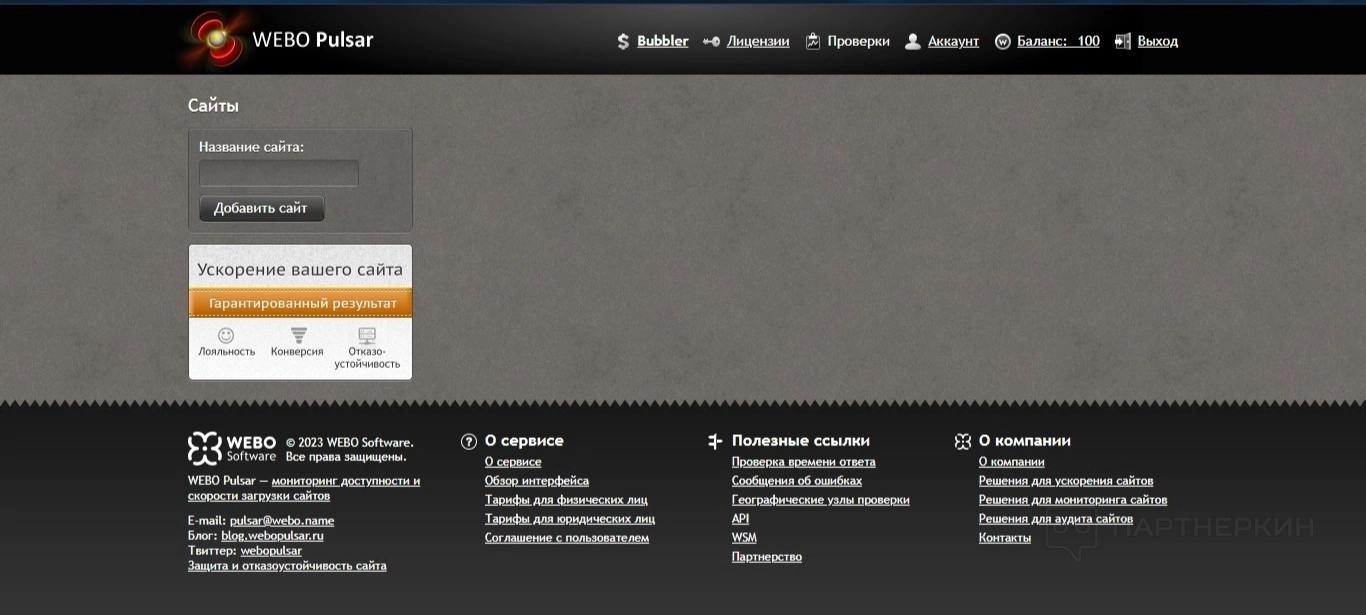The image size is (1366, 615).
Task: Click the chart icon beside Проверки
Action: coord(813,41)
